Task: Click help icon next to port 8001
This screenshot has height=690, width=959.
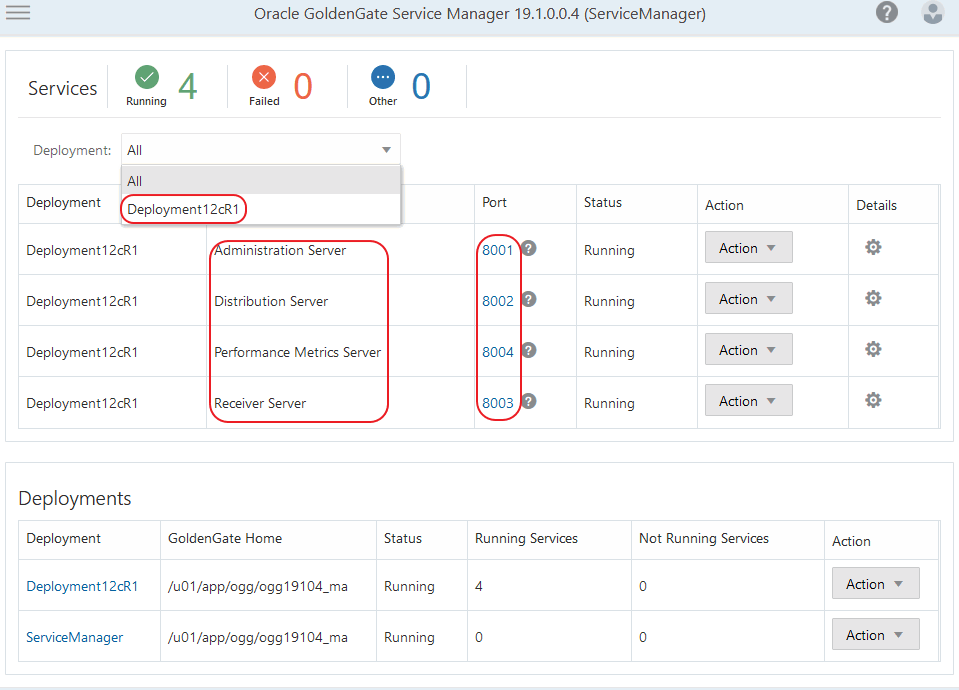Action: 529,248
